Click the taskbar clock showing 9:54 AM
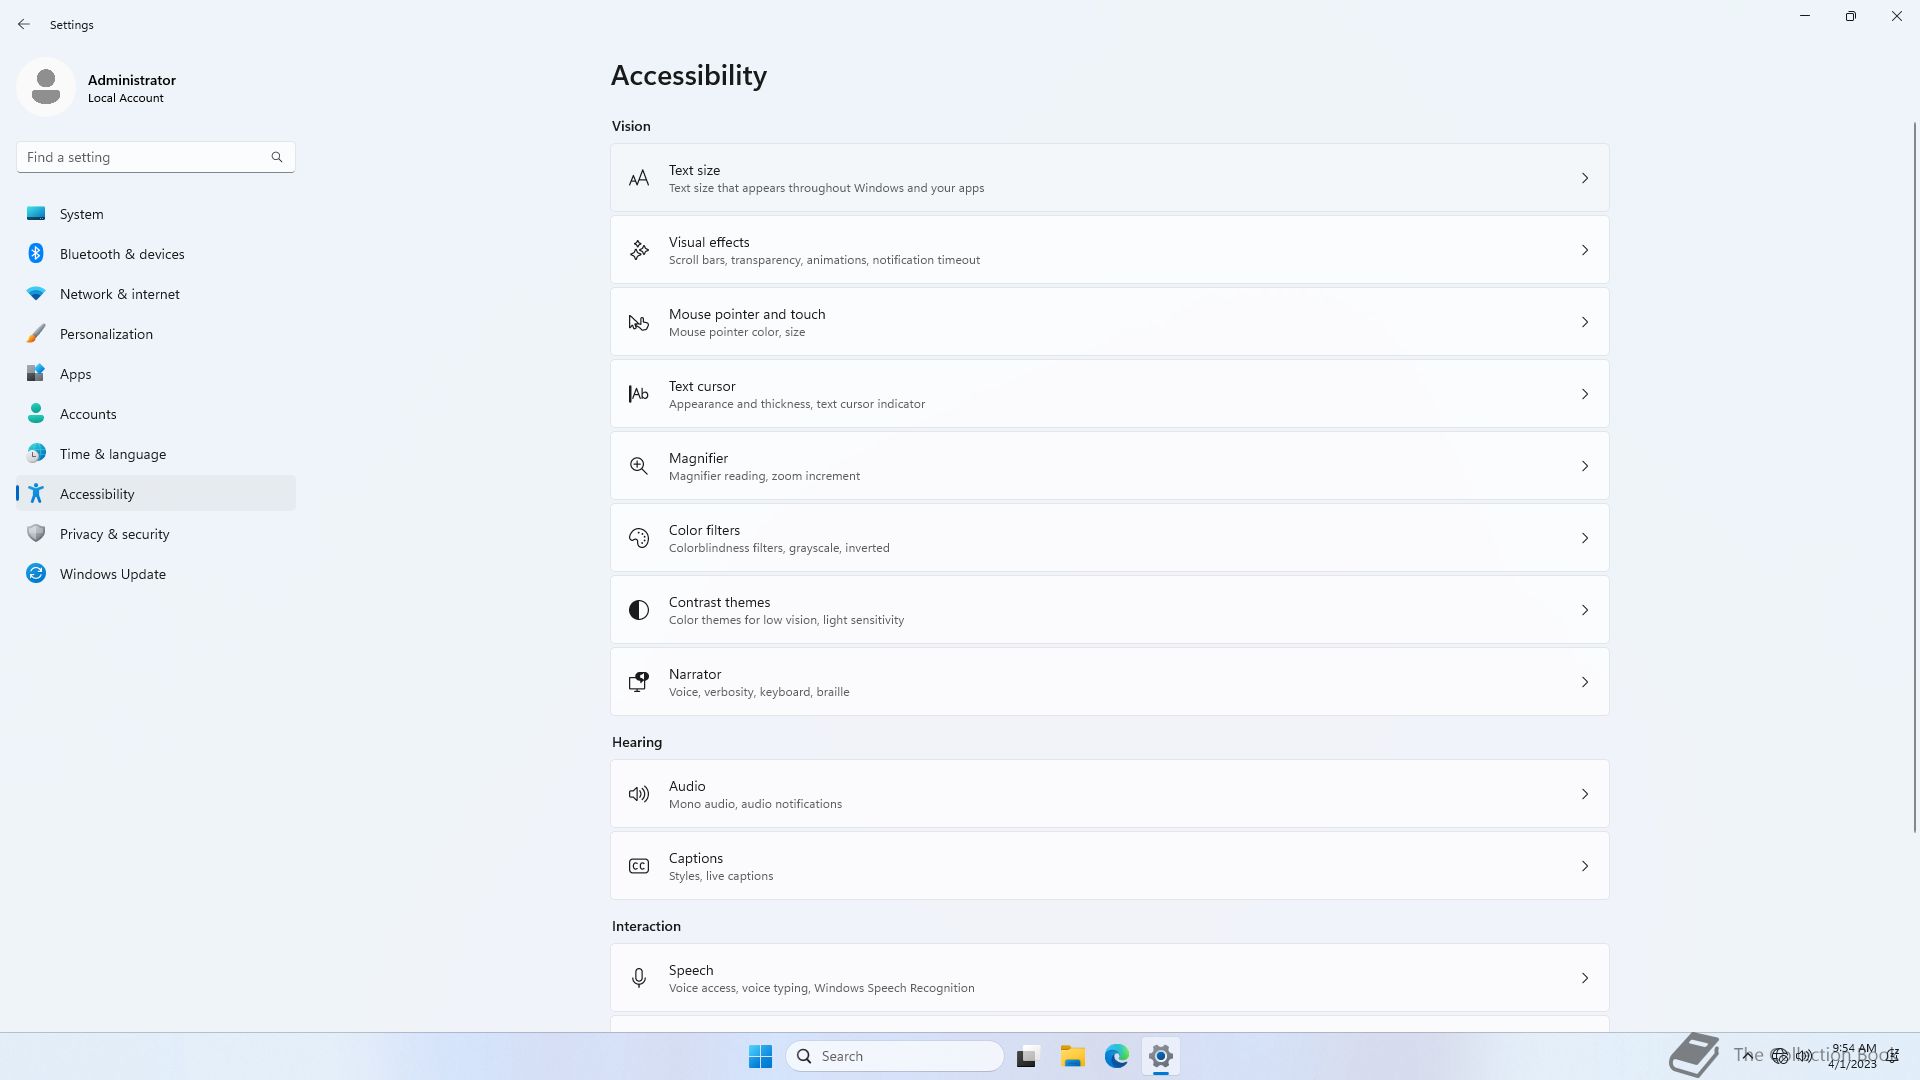 pyautogui.click(x=1853, y=1056)
